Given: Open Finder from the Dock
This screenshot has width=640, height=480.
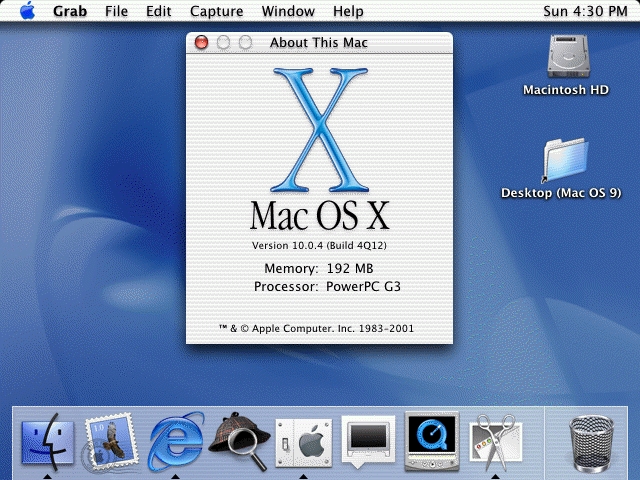Looking at the screenshot, I should [x=48, y=443].
